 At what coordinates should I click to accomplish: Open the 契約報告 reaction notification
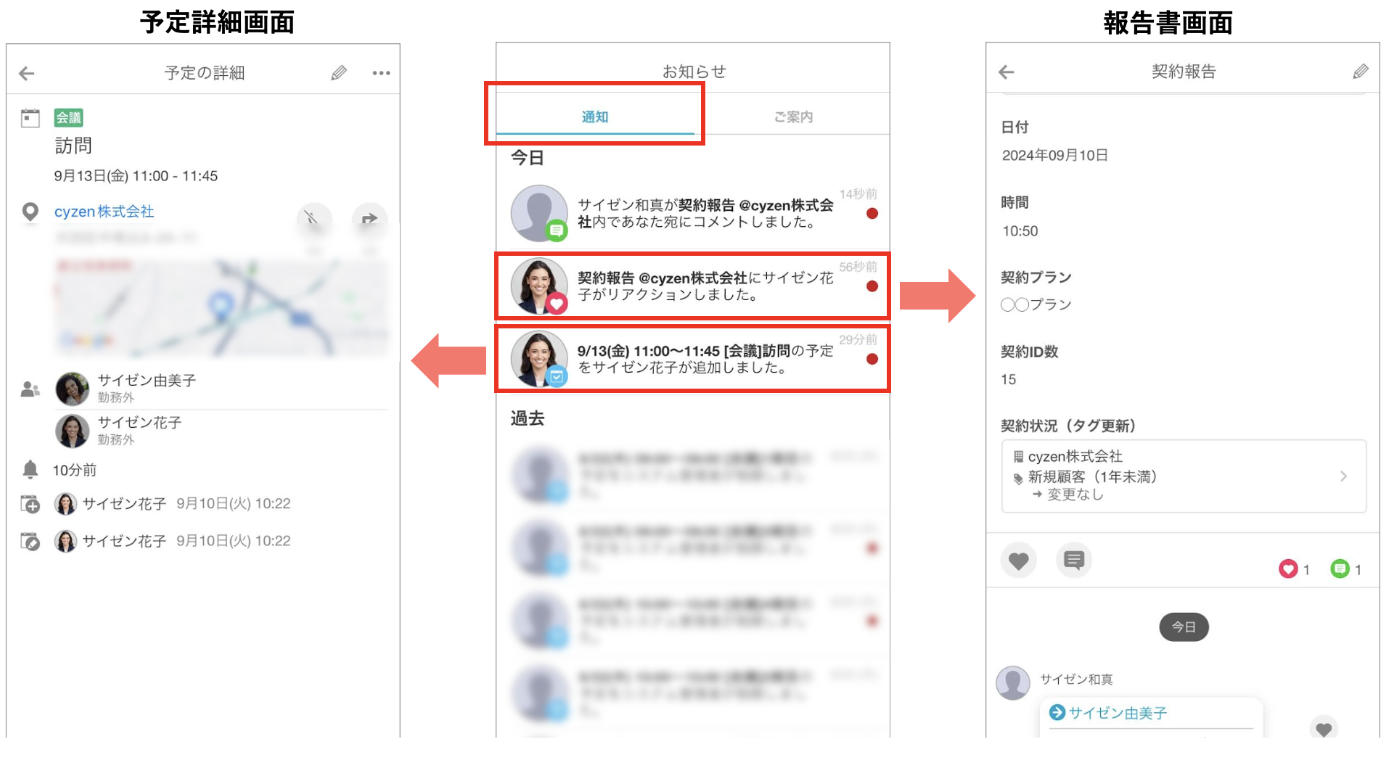tap(693, 286)
